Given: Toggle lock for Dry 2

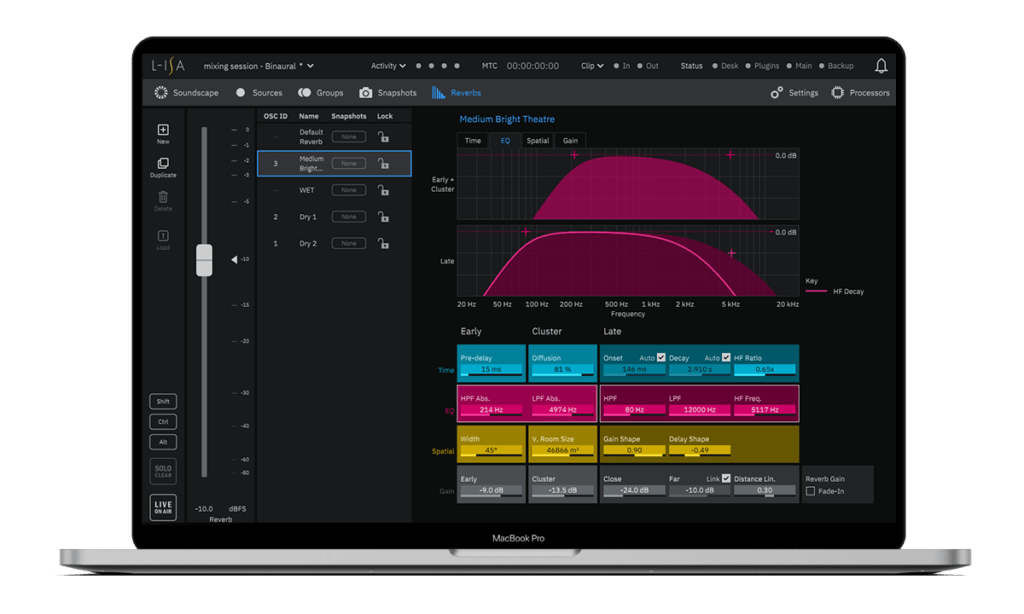Looking at the screenshot, I should tap(383, 244).
